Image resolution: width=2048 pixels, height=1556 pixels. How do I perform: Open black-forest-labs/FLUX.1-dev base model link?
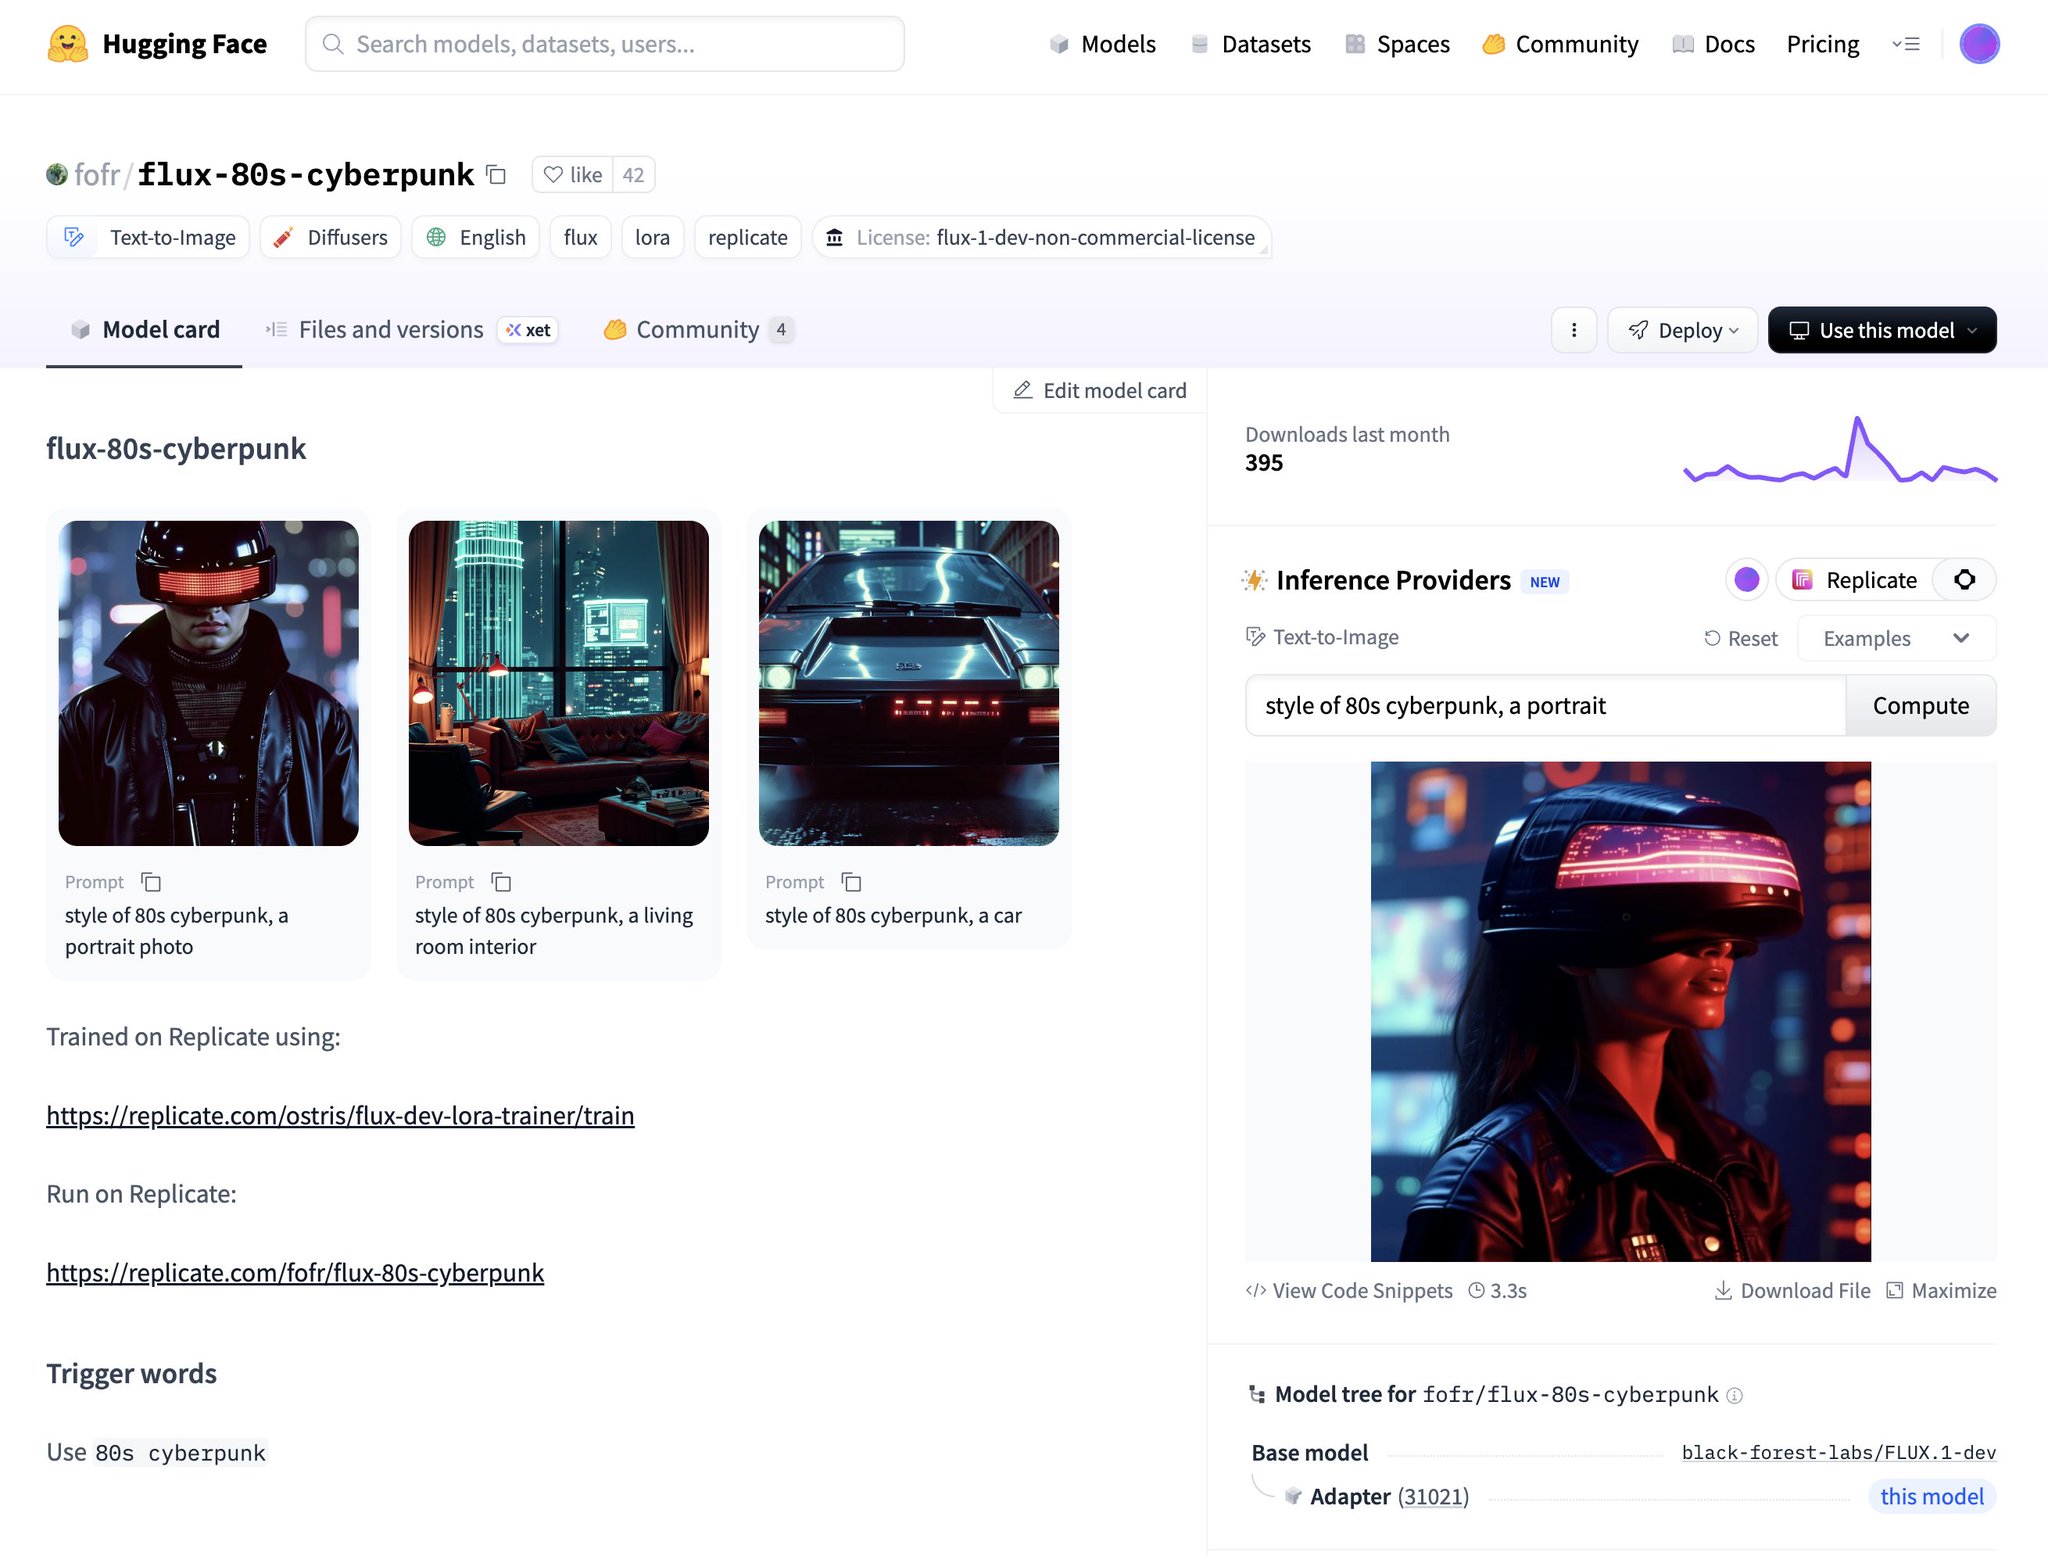coord(1838,1453)
